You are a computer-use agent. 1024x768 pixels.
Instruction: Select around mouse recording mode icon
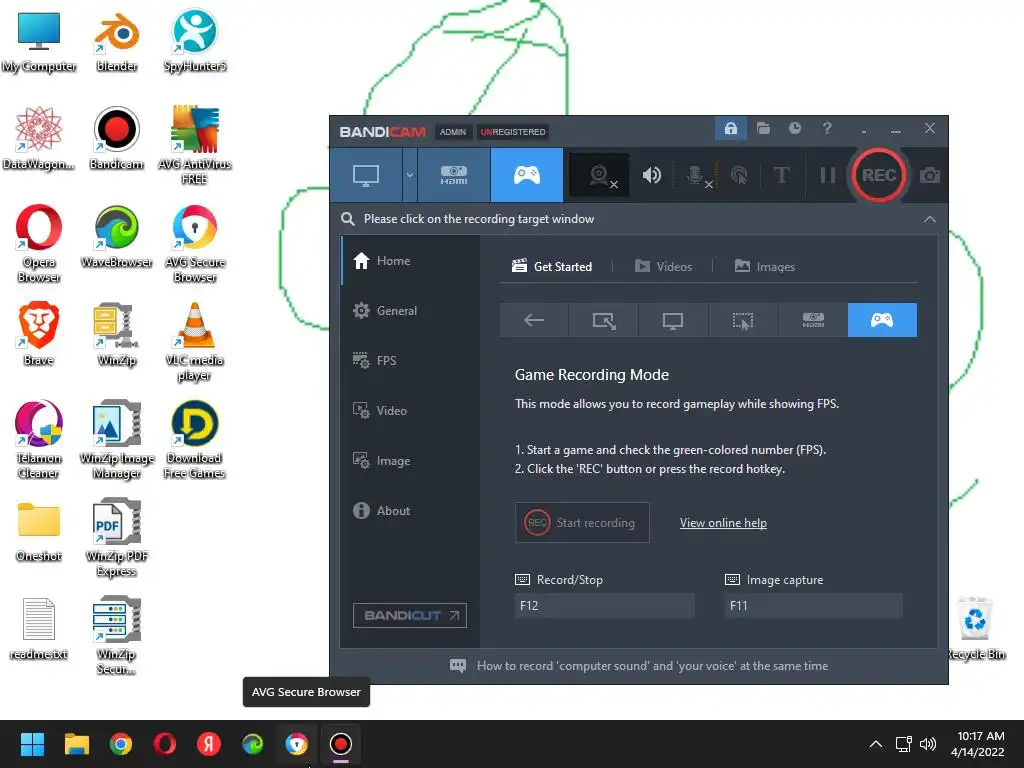click(x=743, y=320)
